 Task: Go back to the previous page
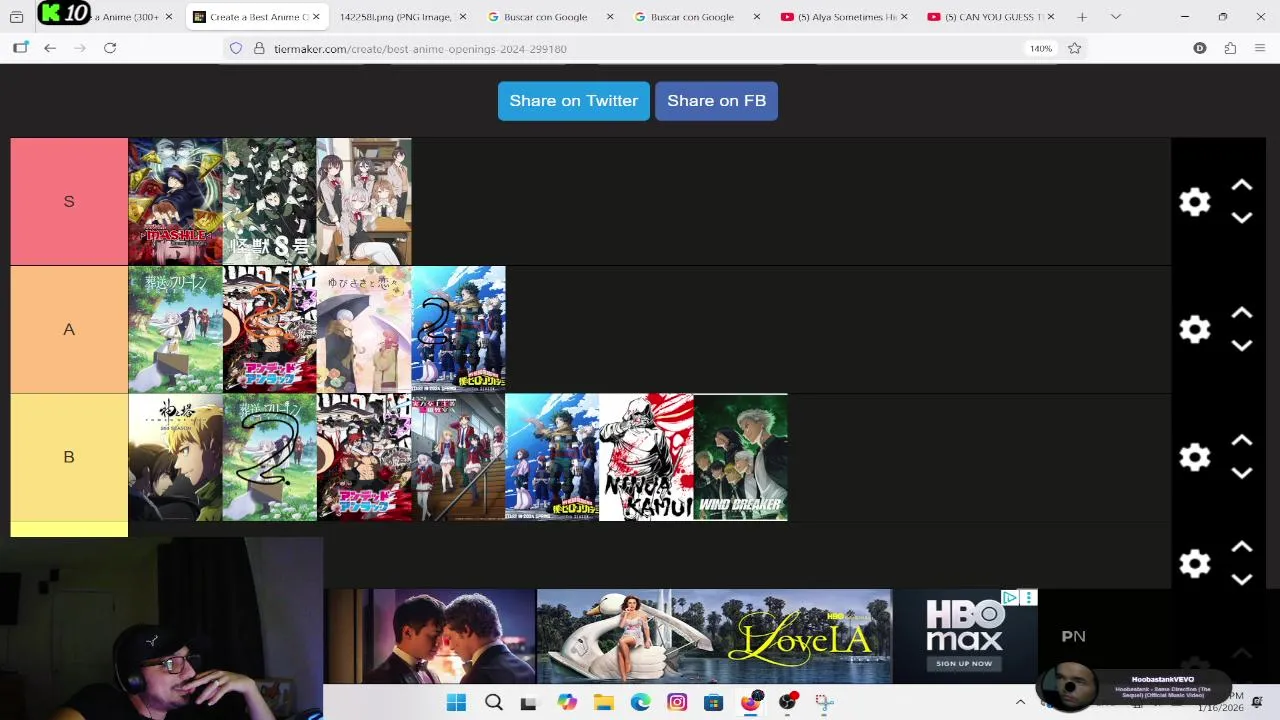(x=50, y=48)
